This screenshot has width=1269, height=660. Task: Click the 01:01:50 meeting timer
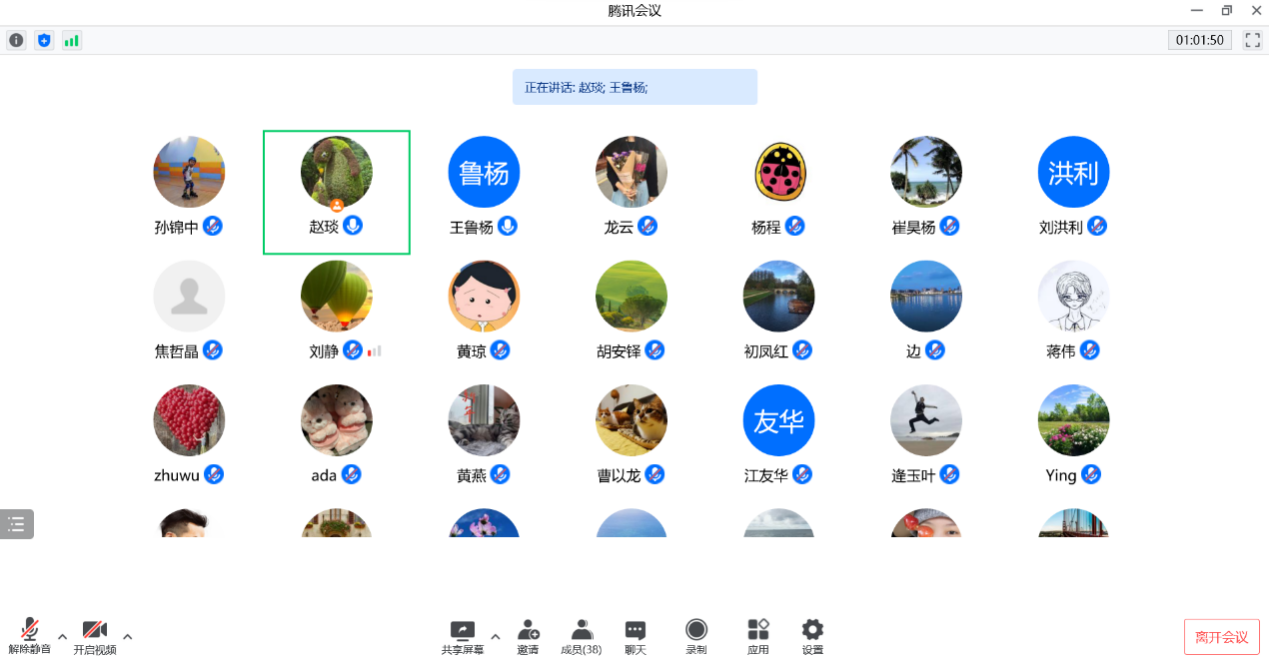coord(1200,40)
